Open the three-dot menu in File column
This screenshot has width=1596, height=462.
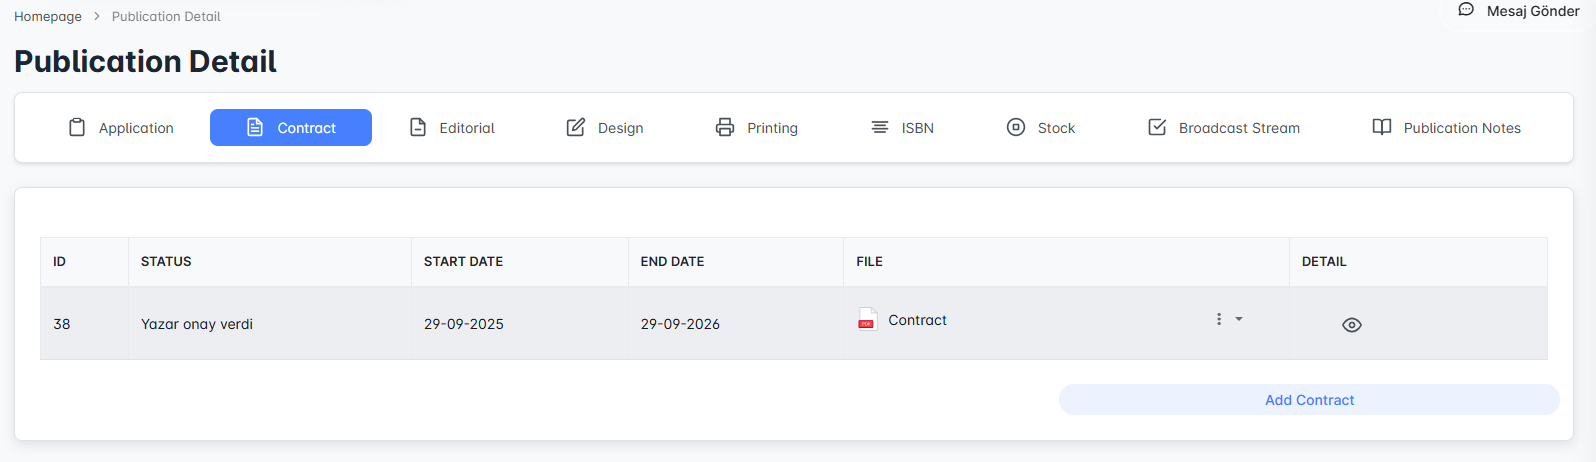click(1218, 319)
